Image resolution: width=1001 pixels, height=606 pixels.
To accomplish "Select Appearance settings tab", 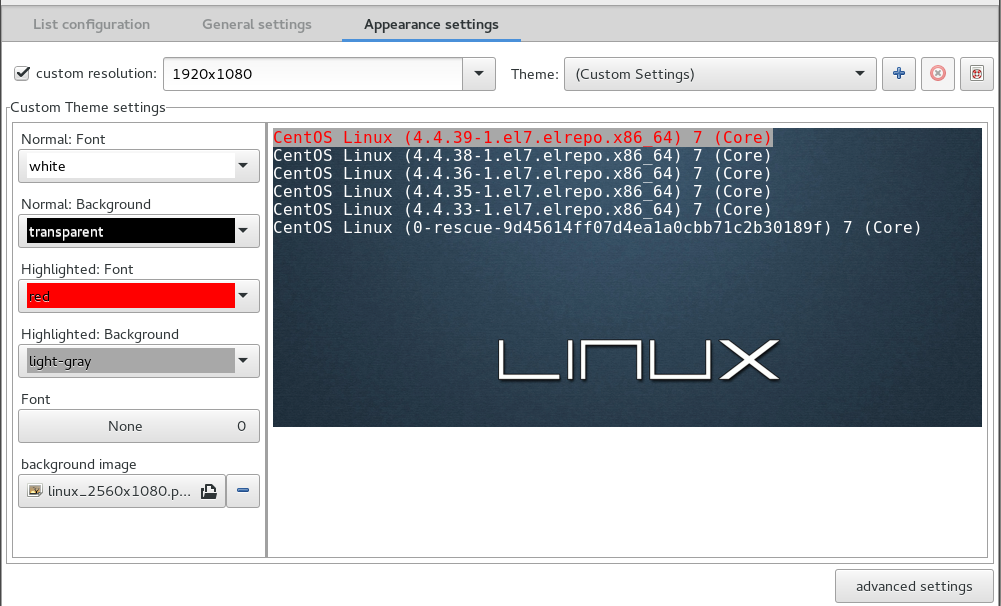I will point(431,24).
